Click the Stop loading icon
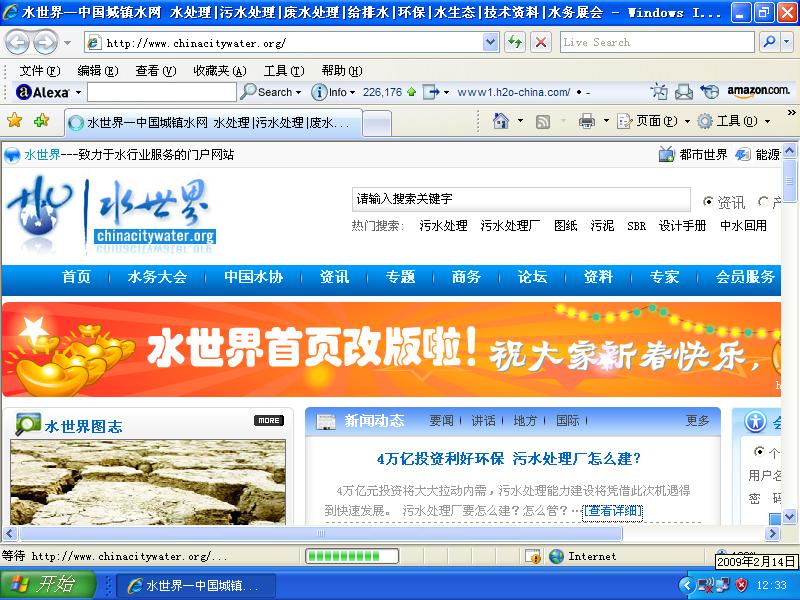 click(x=539, y=42)
